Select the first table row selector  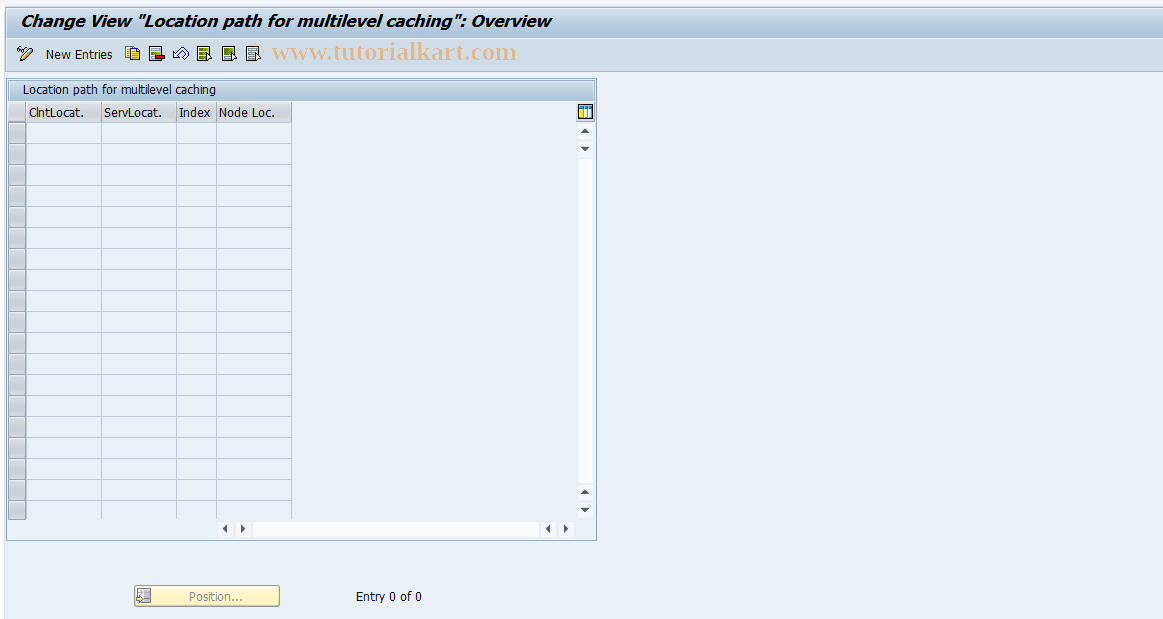click(17, 133)
